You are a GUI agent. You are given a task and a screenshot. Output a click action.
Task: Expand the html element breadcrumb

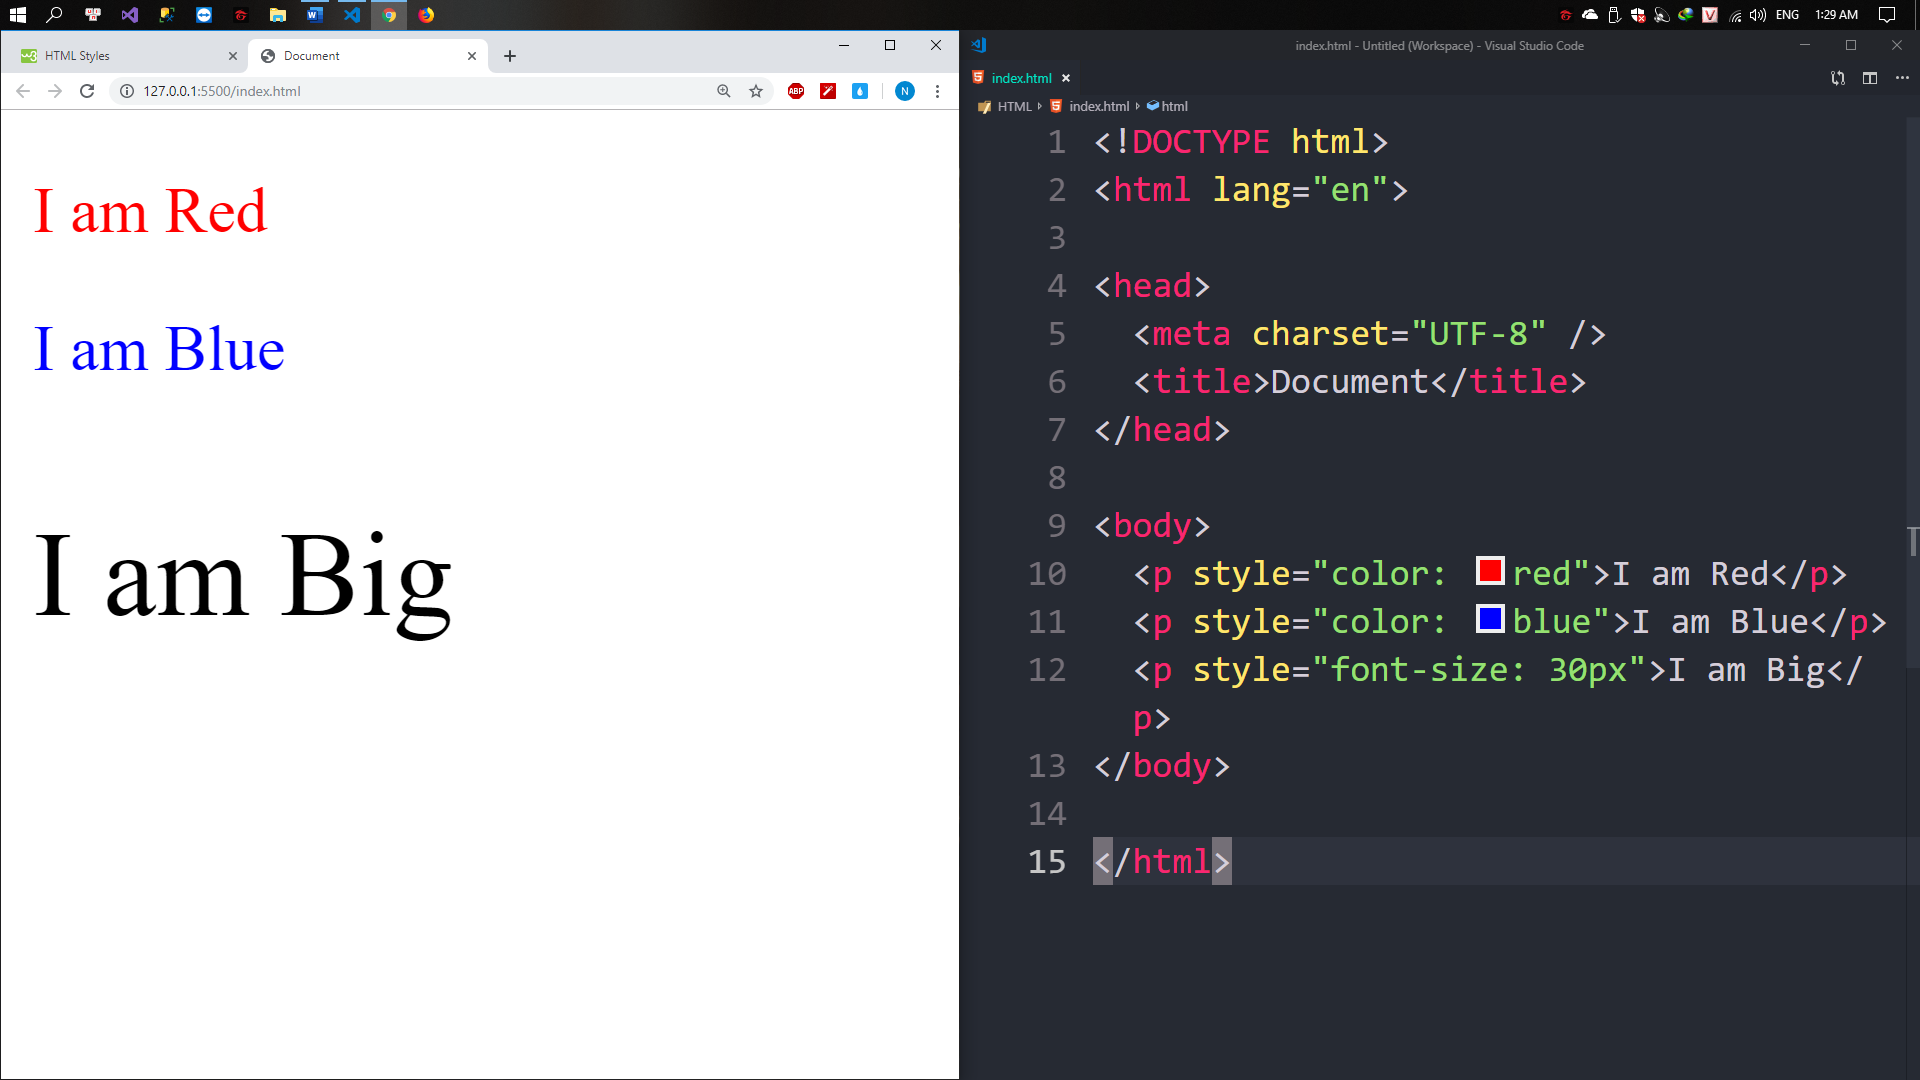click(1174, 106)
